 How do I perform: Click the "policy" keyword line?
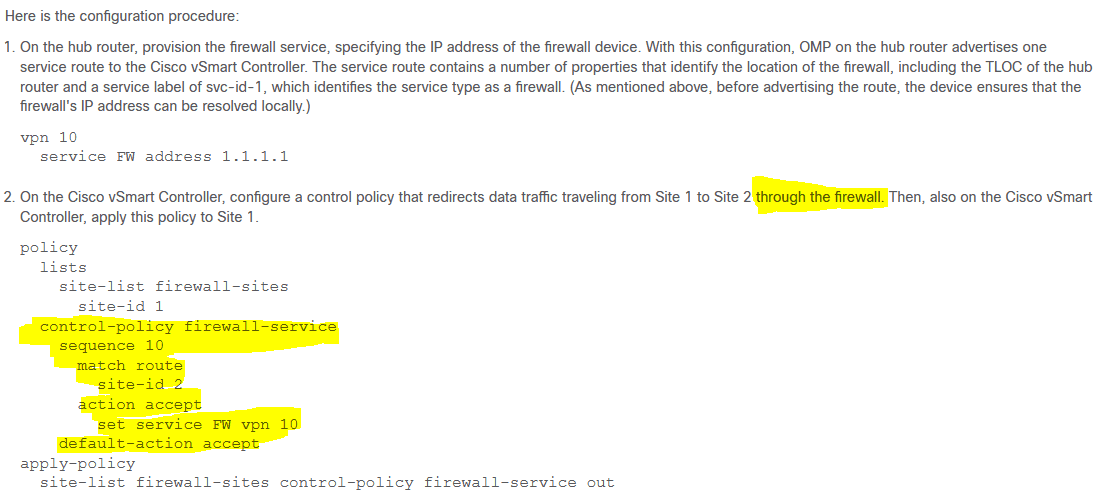click(49, 248)
